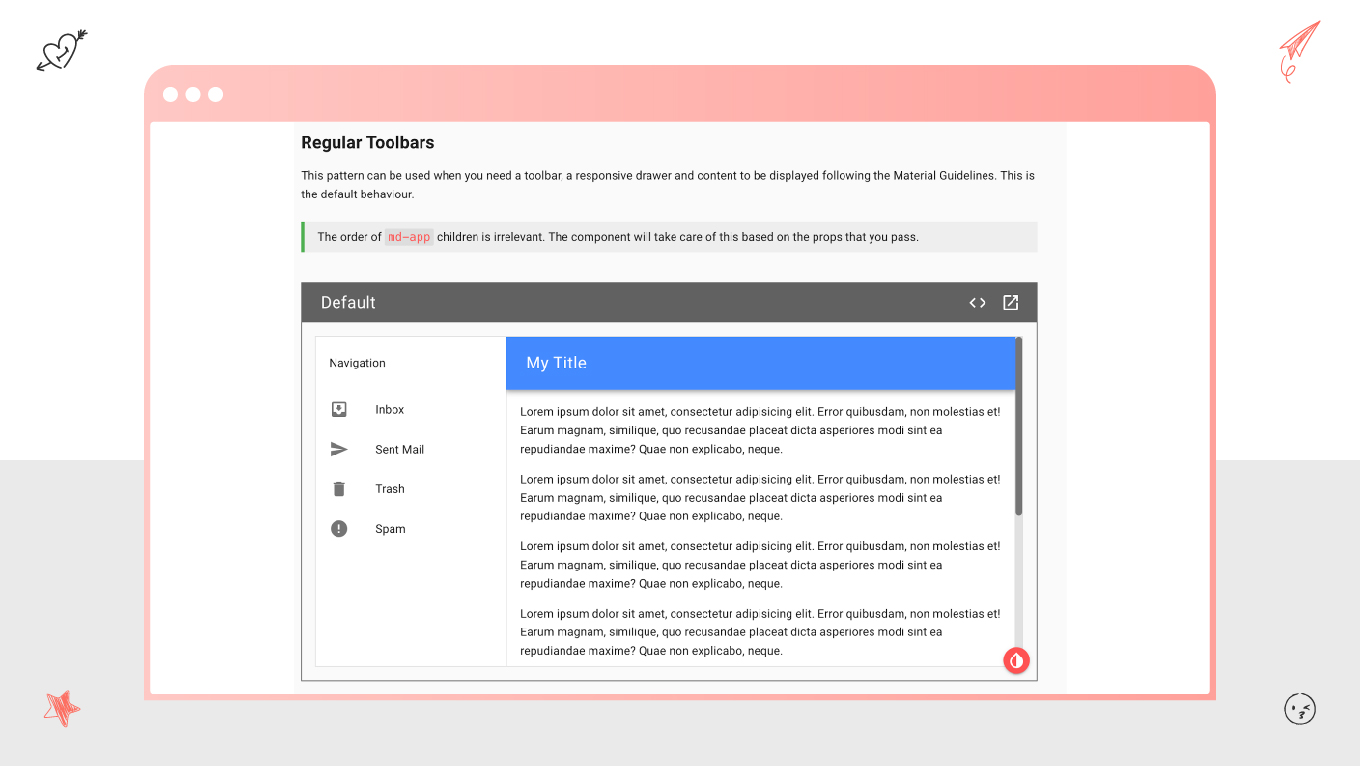Click the demo content scrollbar thumb
The height and width of the screenshot is (766, 1360).
(1018, 427)
